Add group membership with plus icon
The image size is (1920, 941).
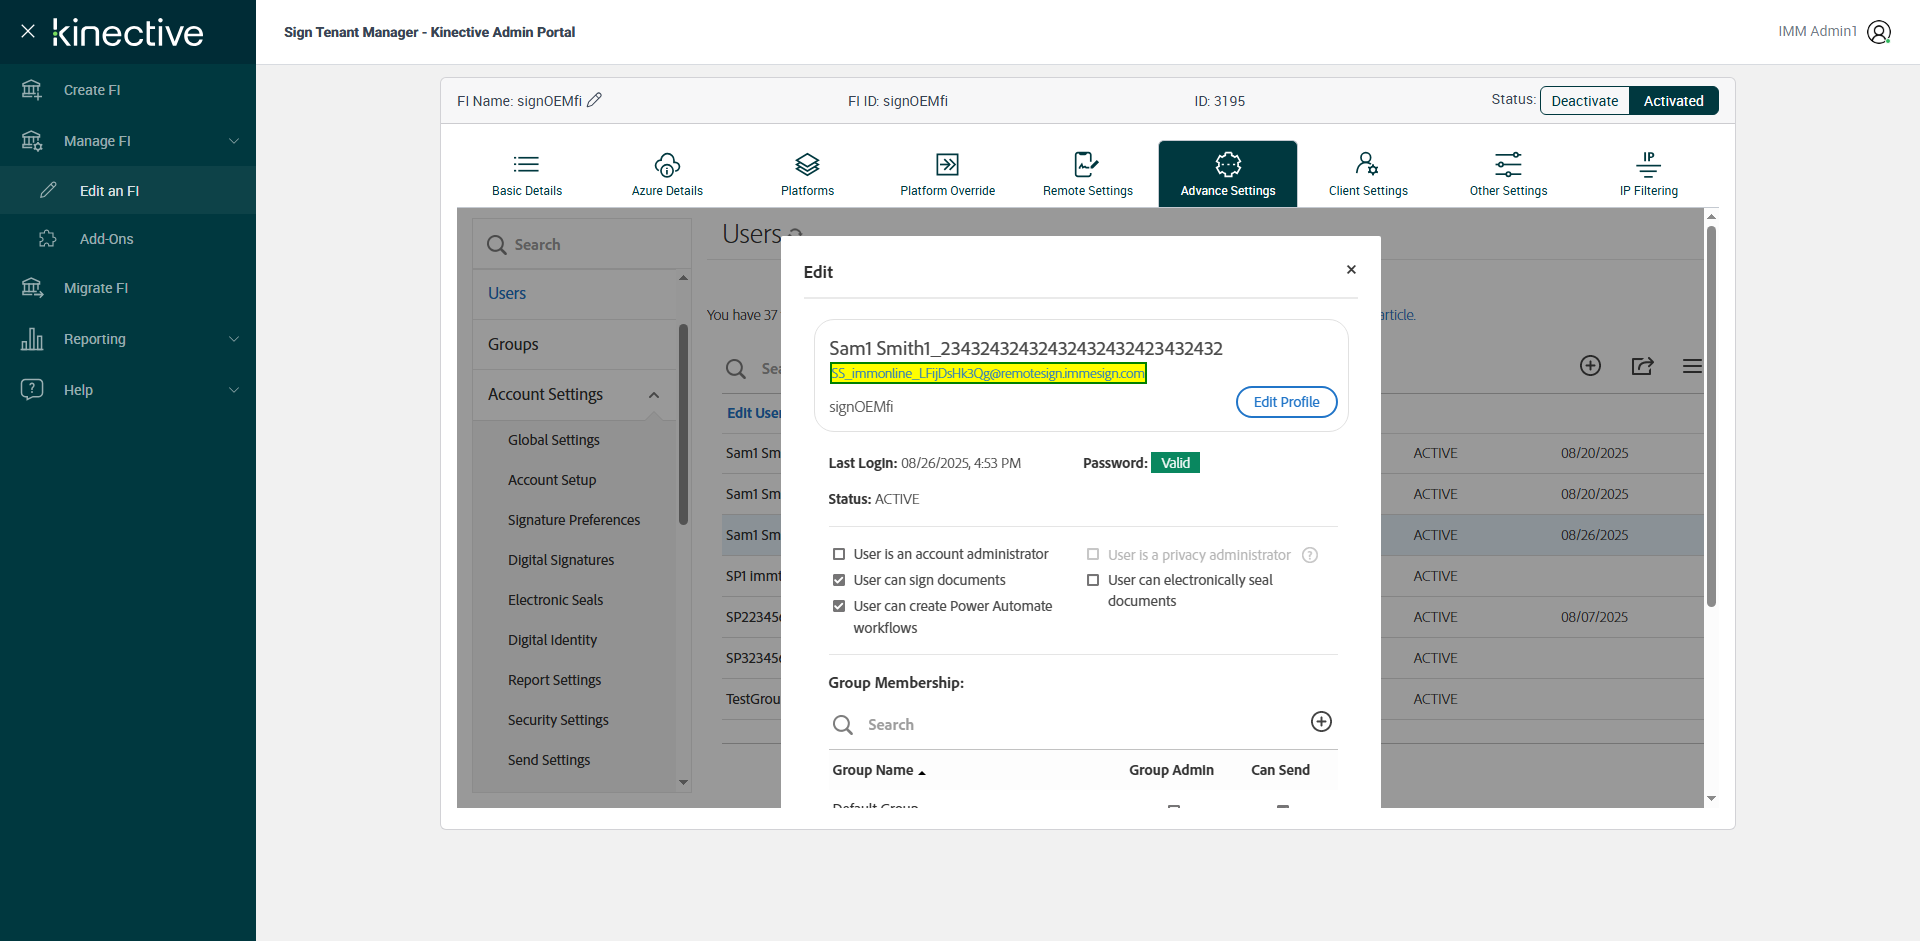coord(1321,722)
